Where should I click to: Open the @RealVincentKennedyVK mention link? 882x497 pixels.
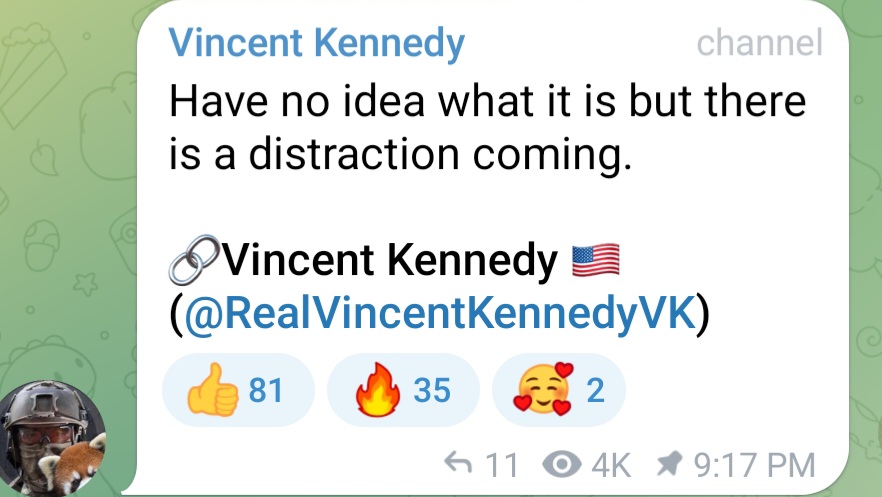439,312
